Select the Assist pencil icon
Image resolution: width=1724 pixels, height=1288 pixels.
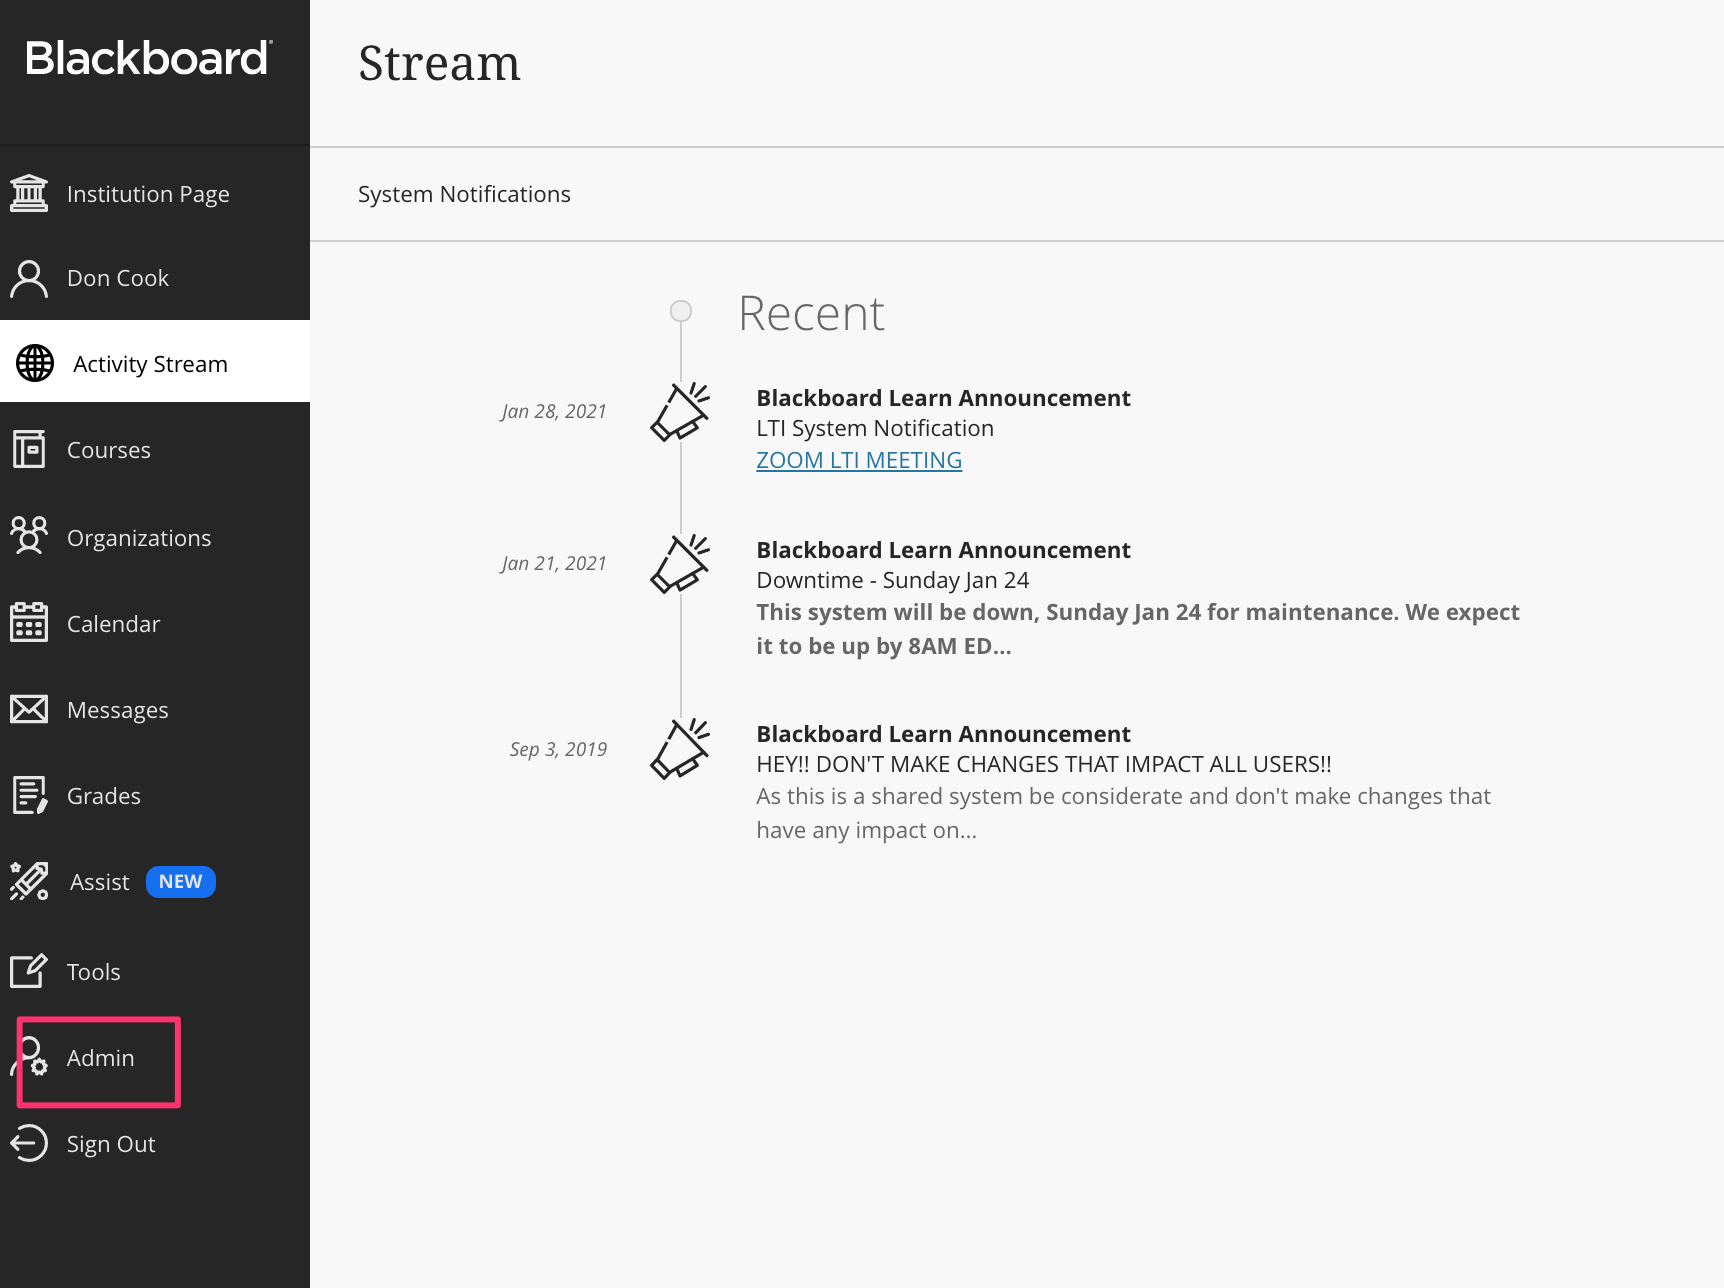(28, 881)
